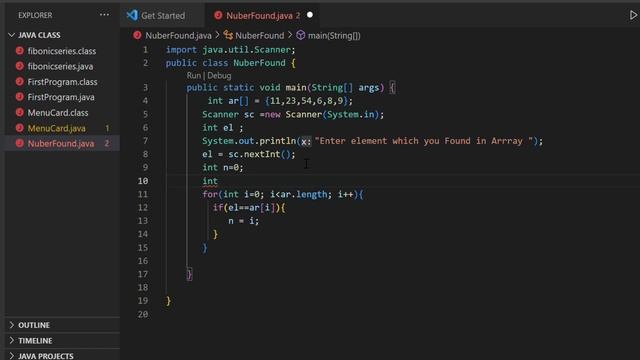
Task: Place cursor after underlined 'int' on line 10
Action: pos(218,181)
